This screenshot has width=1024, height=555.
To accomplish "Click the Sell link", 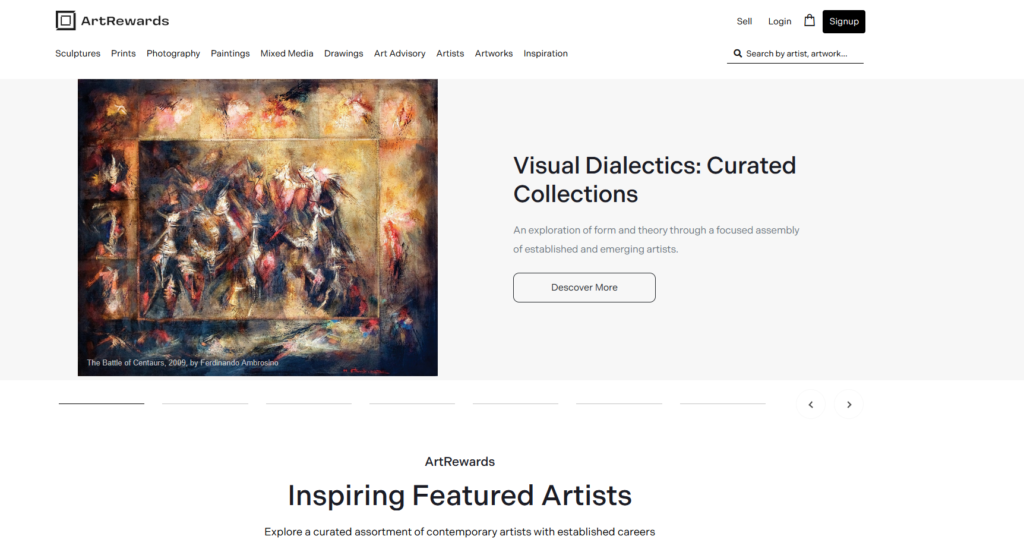I will [744, 22].
